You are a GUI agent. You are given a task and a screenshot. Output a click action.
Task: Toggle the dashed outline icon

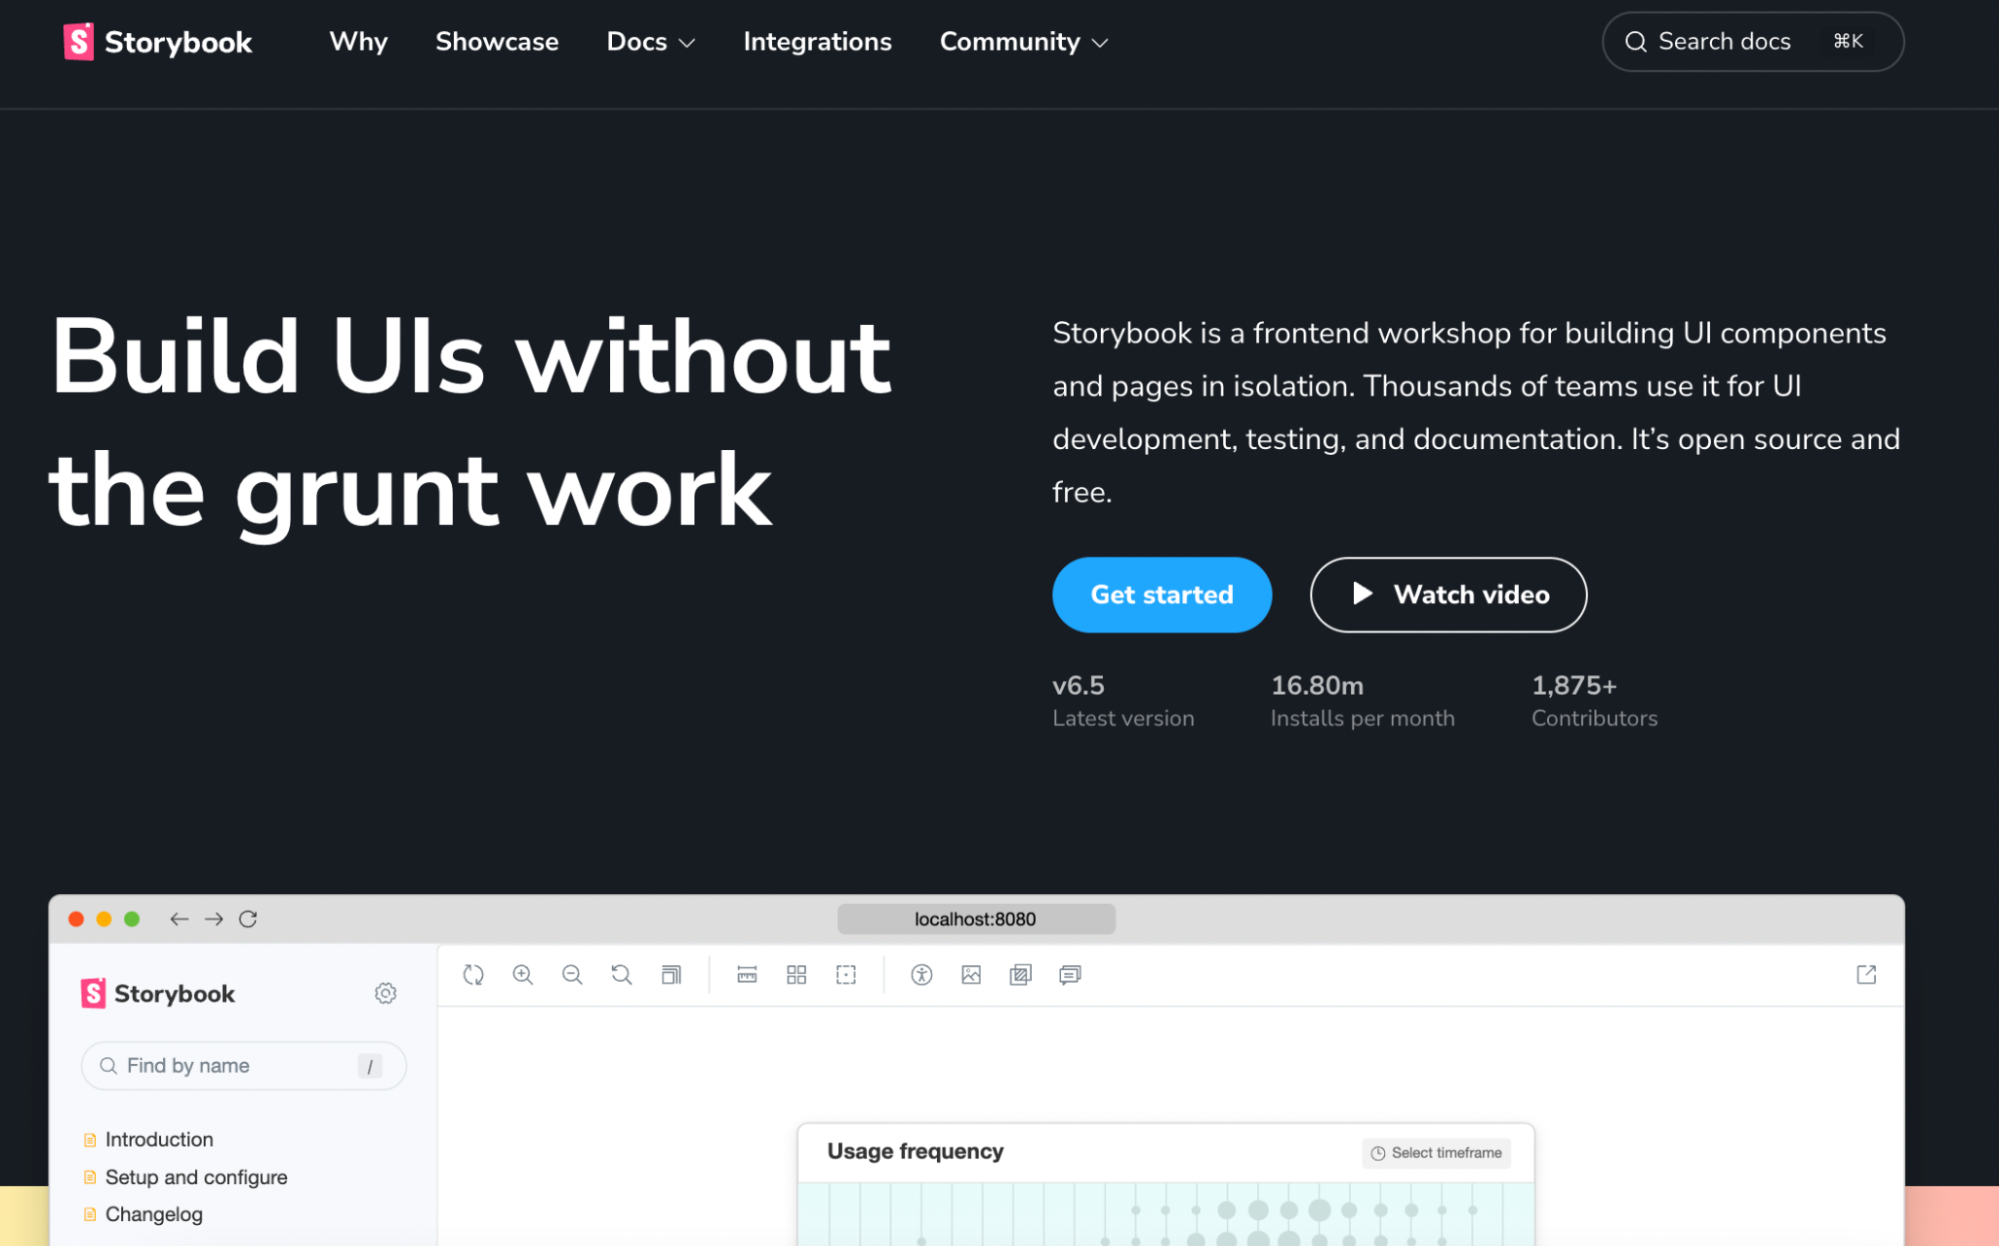click(x=846, y=975)
